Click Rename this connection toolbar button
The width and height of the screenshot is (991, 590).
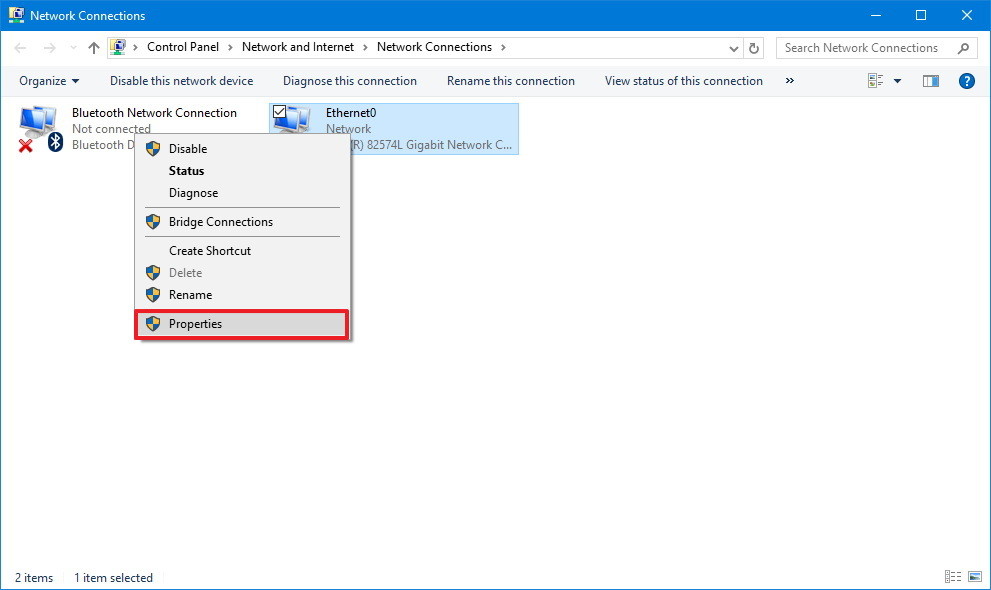[510, 81]
